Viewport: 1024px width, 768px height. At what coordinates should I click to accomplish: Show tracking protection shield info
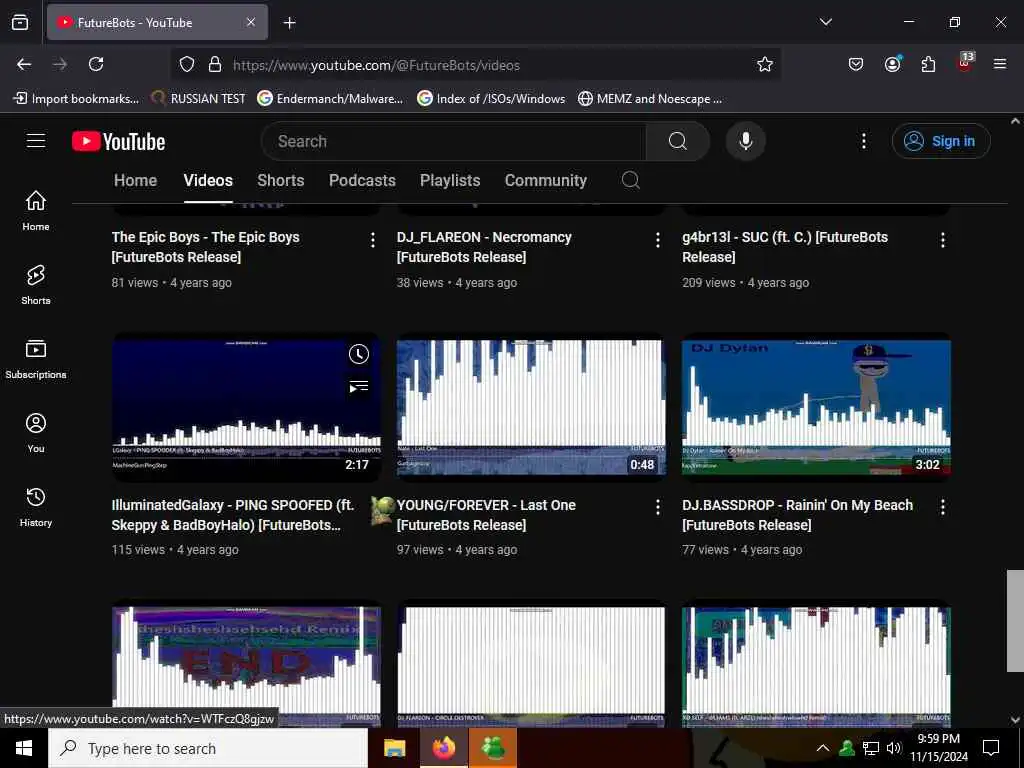tap(187, 65)
